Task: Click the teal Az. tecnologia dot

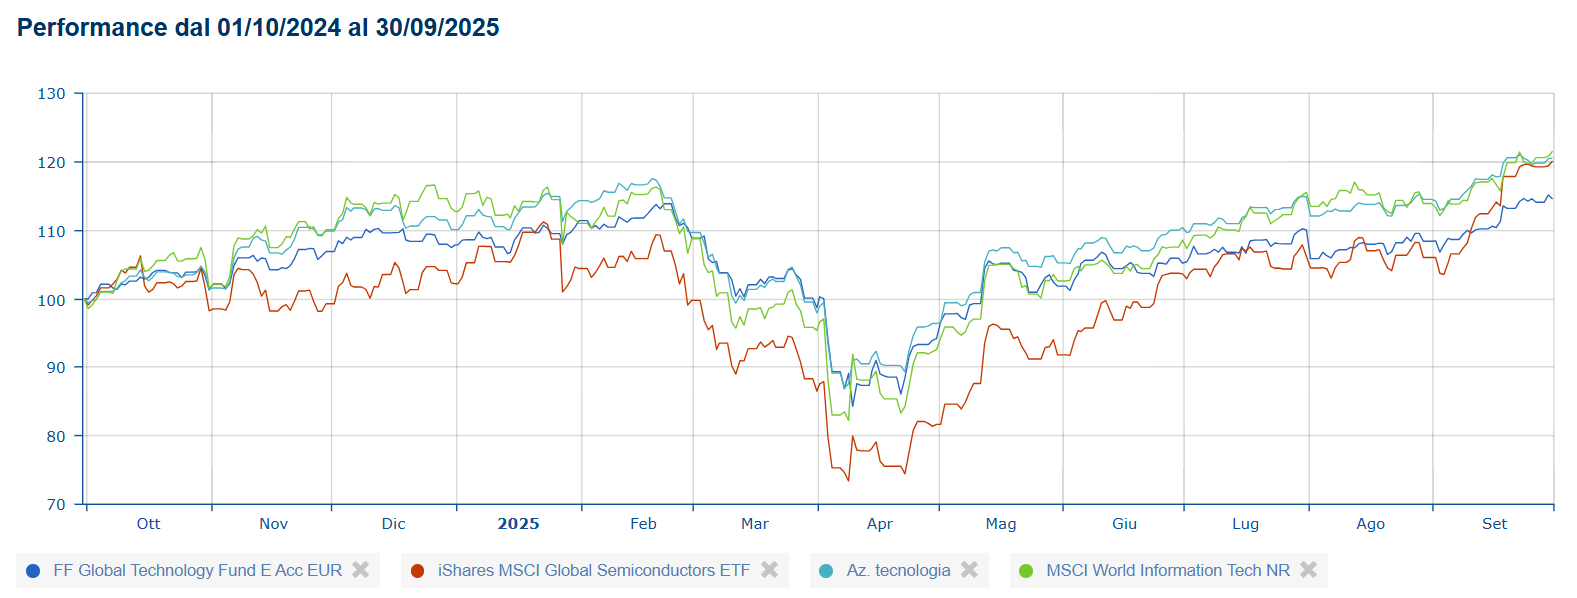Action: click(x=826, y=571)
